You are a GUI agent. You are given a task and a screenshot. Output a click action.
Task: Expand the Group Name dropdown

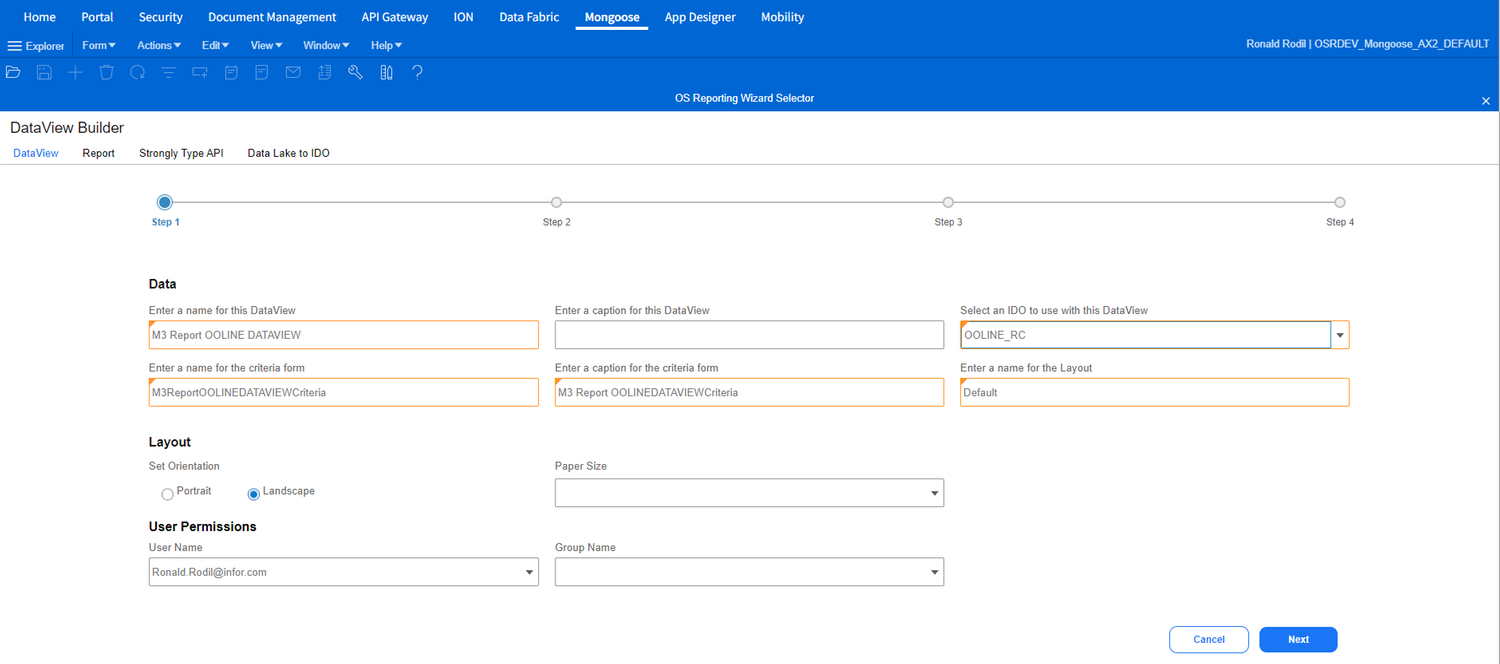930,571
